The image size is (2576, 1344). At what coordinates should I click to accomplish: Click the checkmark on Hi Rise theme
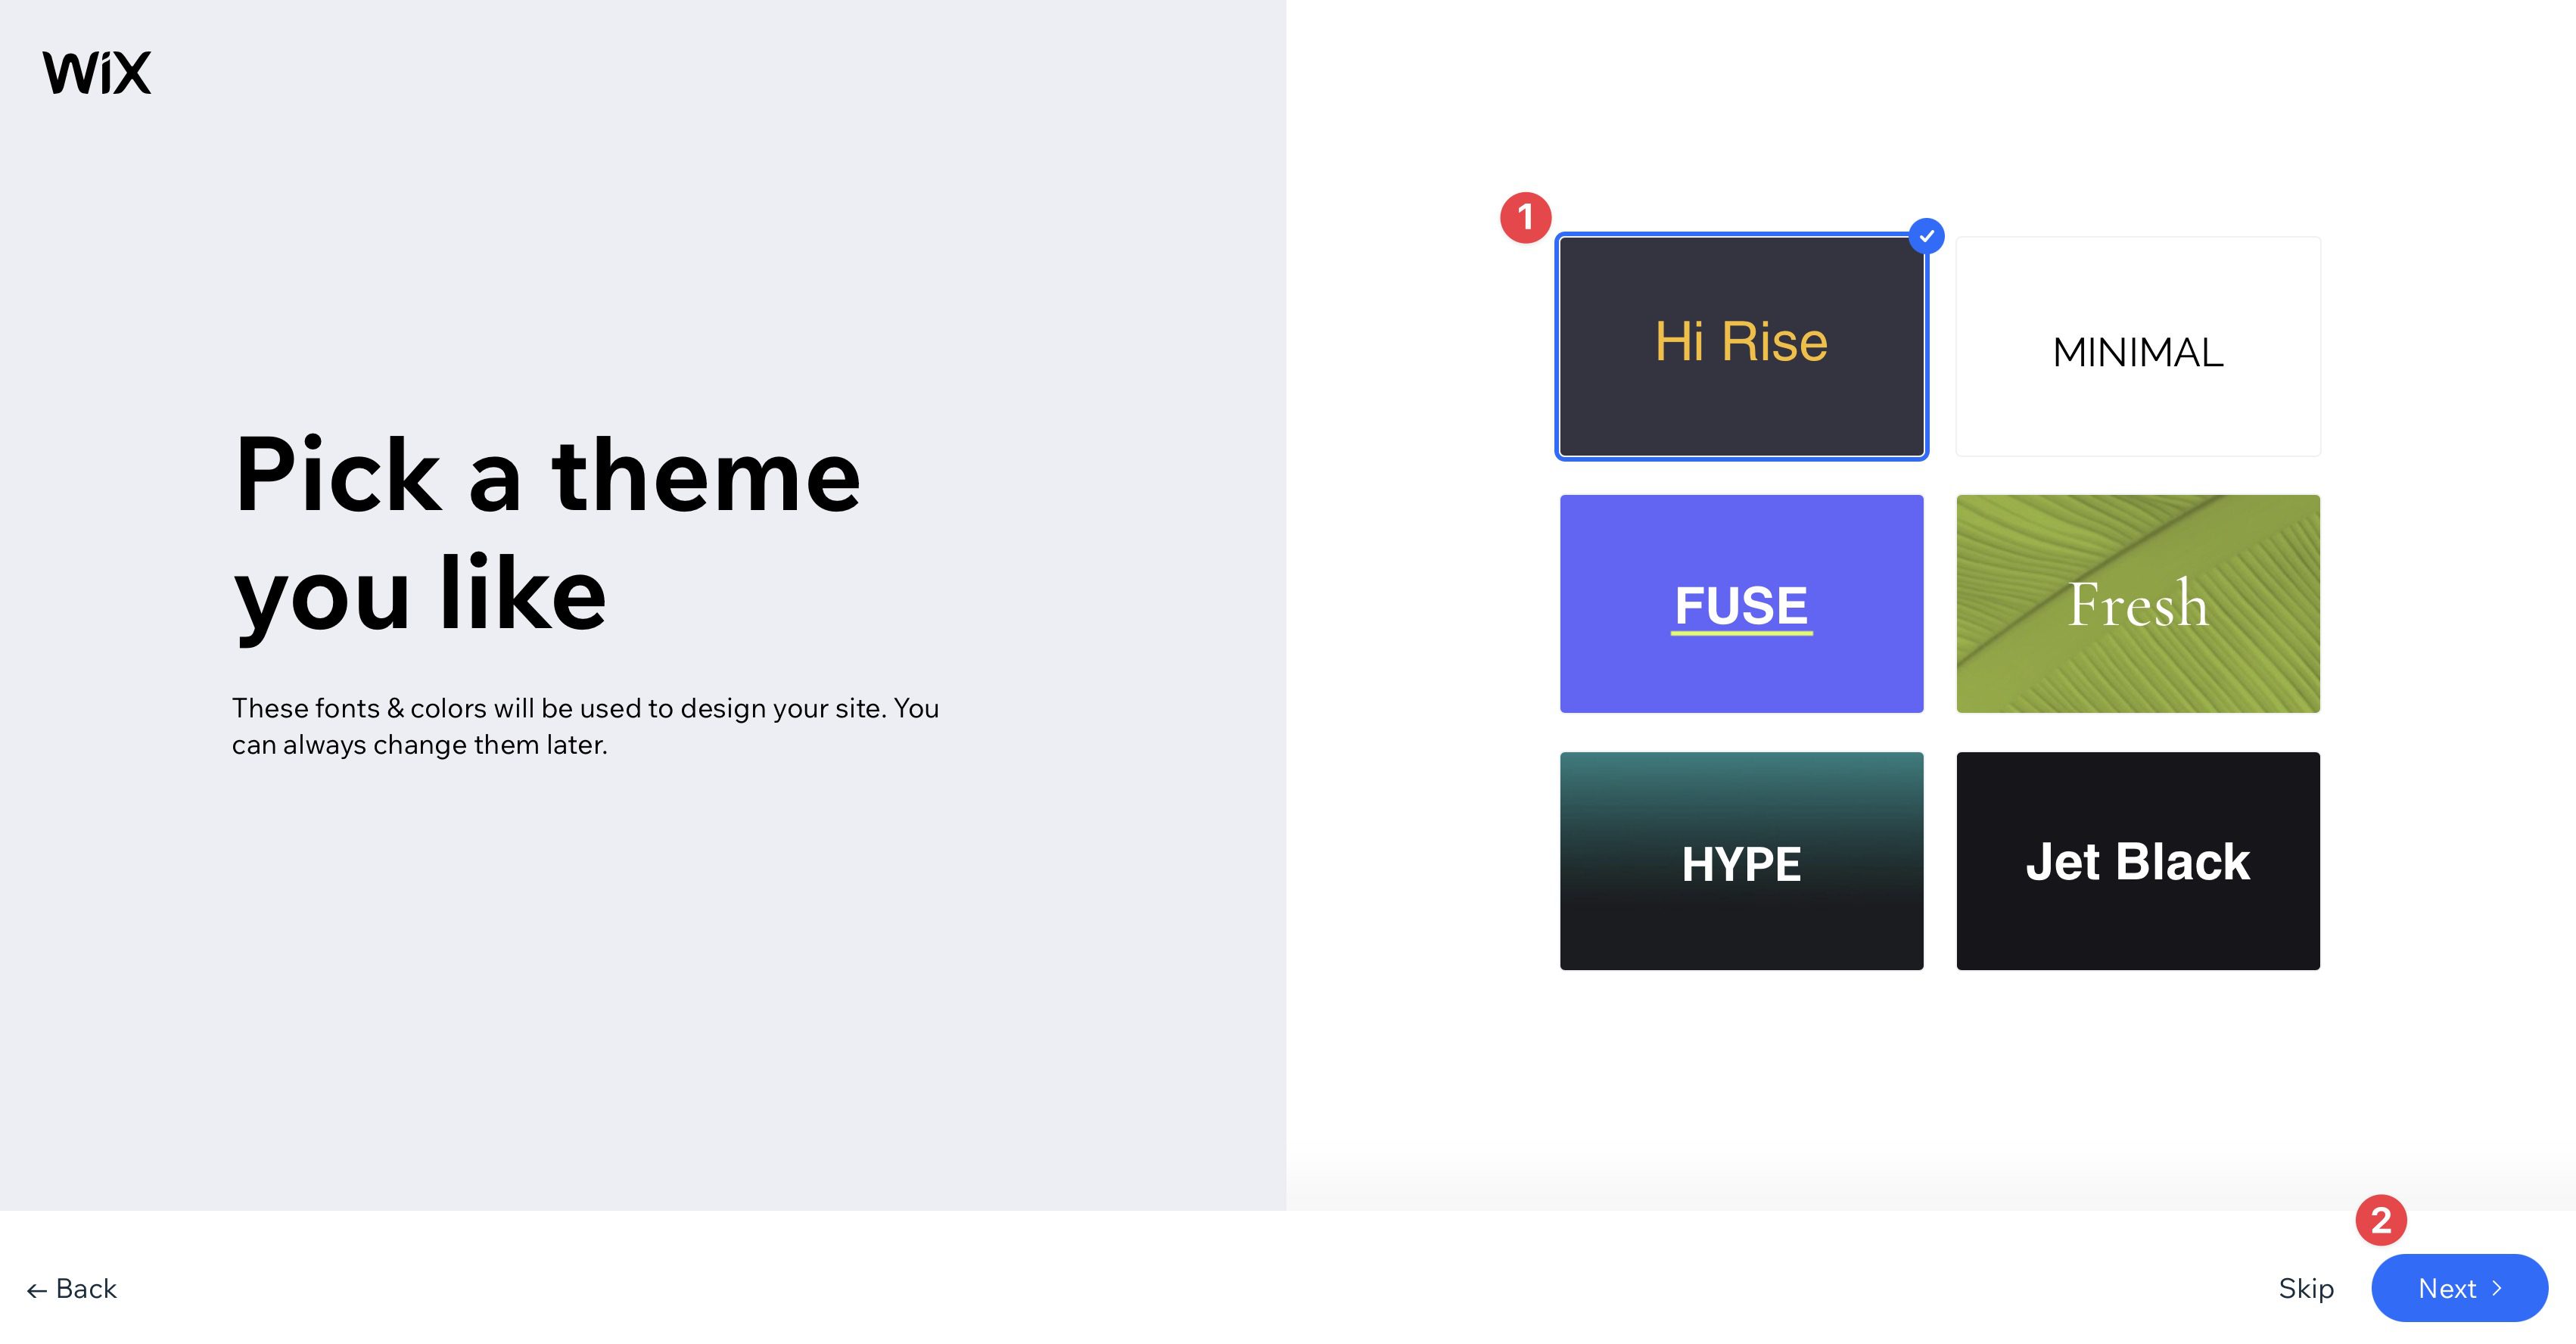pos(1925,237)
